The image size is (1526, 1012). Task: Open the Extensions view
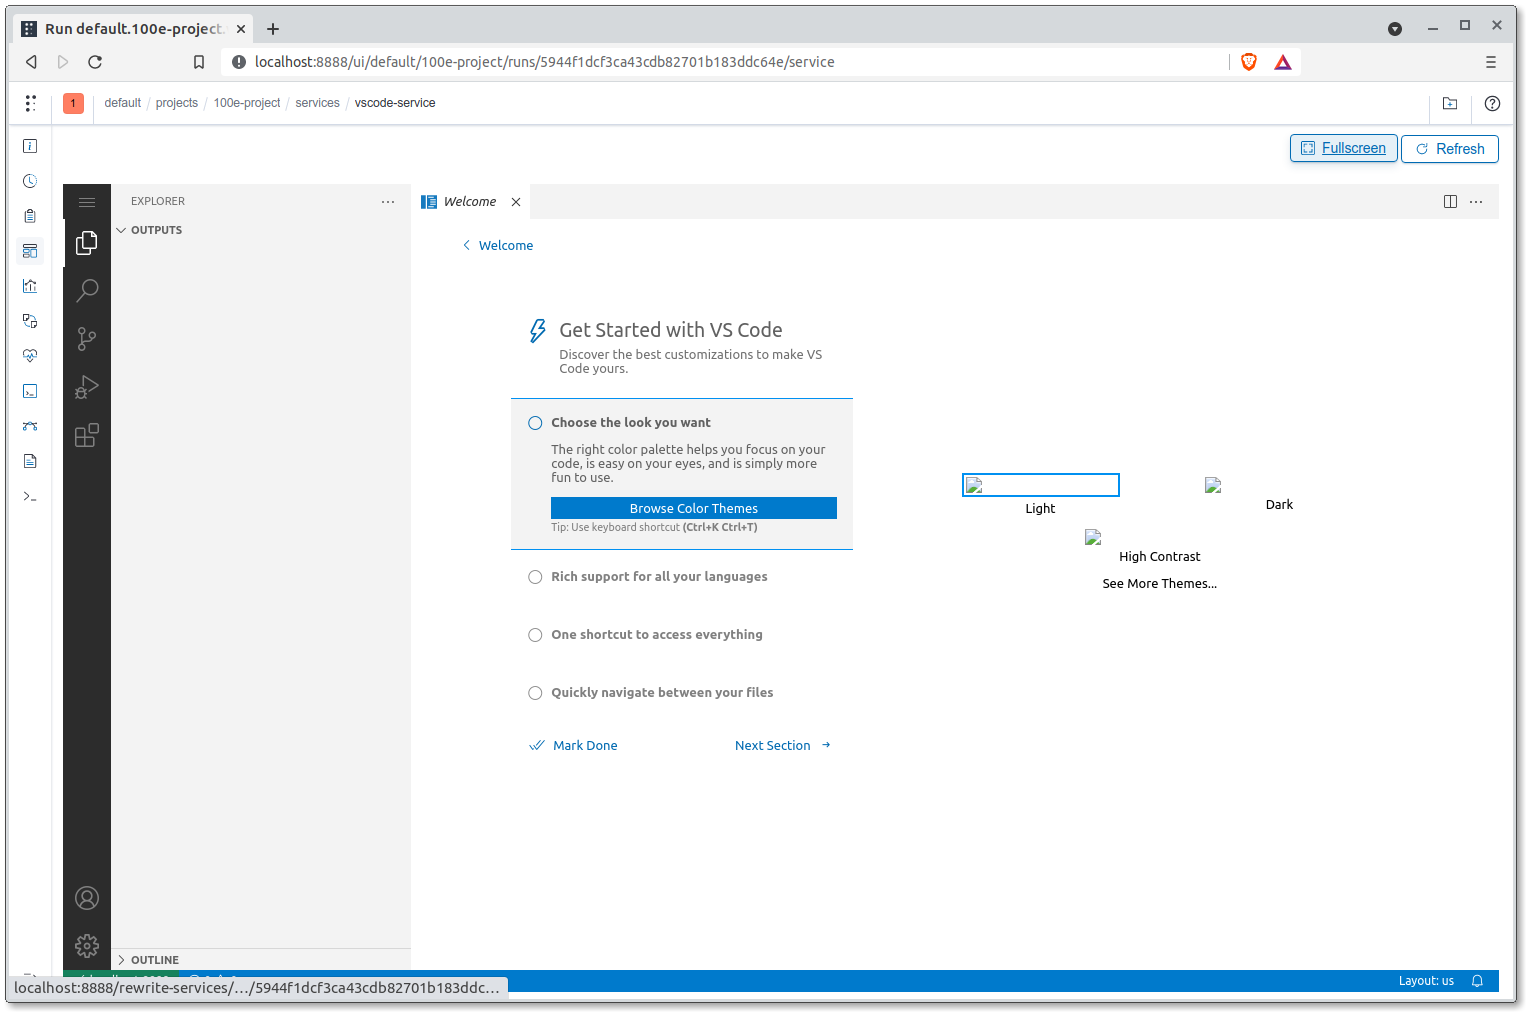pos(87,435)
